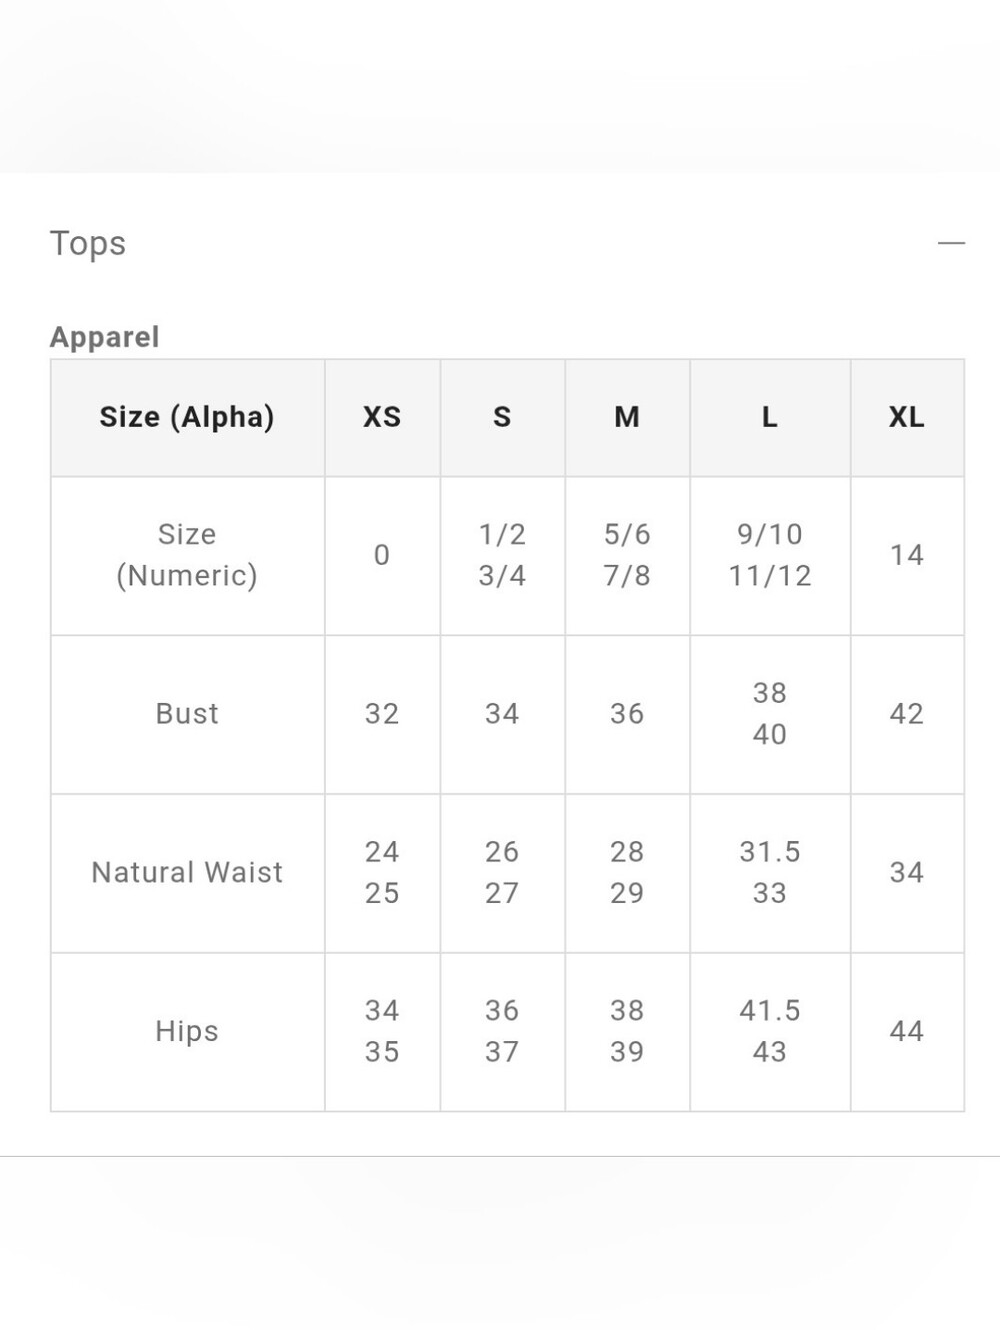Click the Size (Alpha) header cell
Screen dimensions: 1000x1330
(x=187, y=417)
